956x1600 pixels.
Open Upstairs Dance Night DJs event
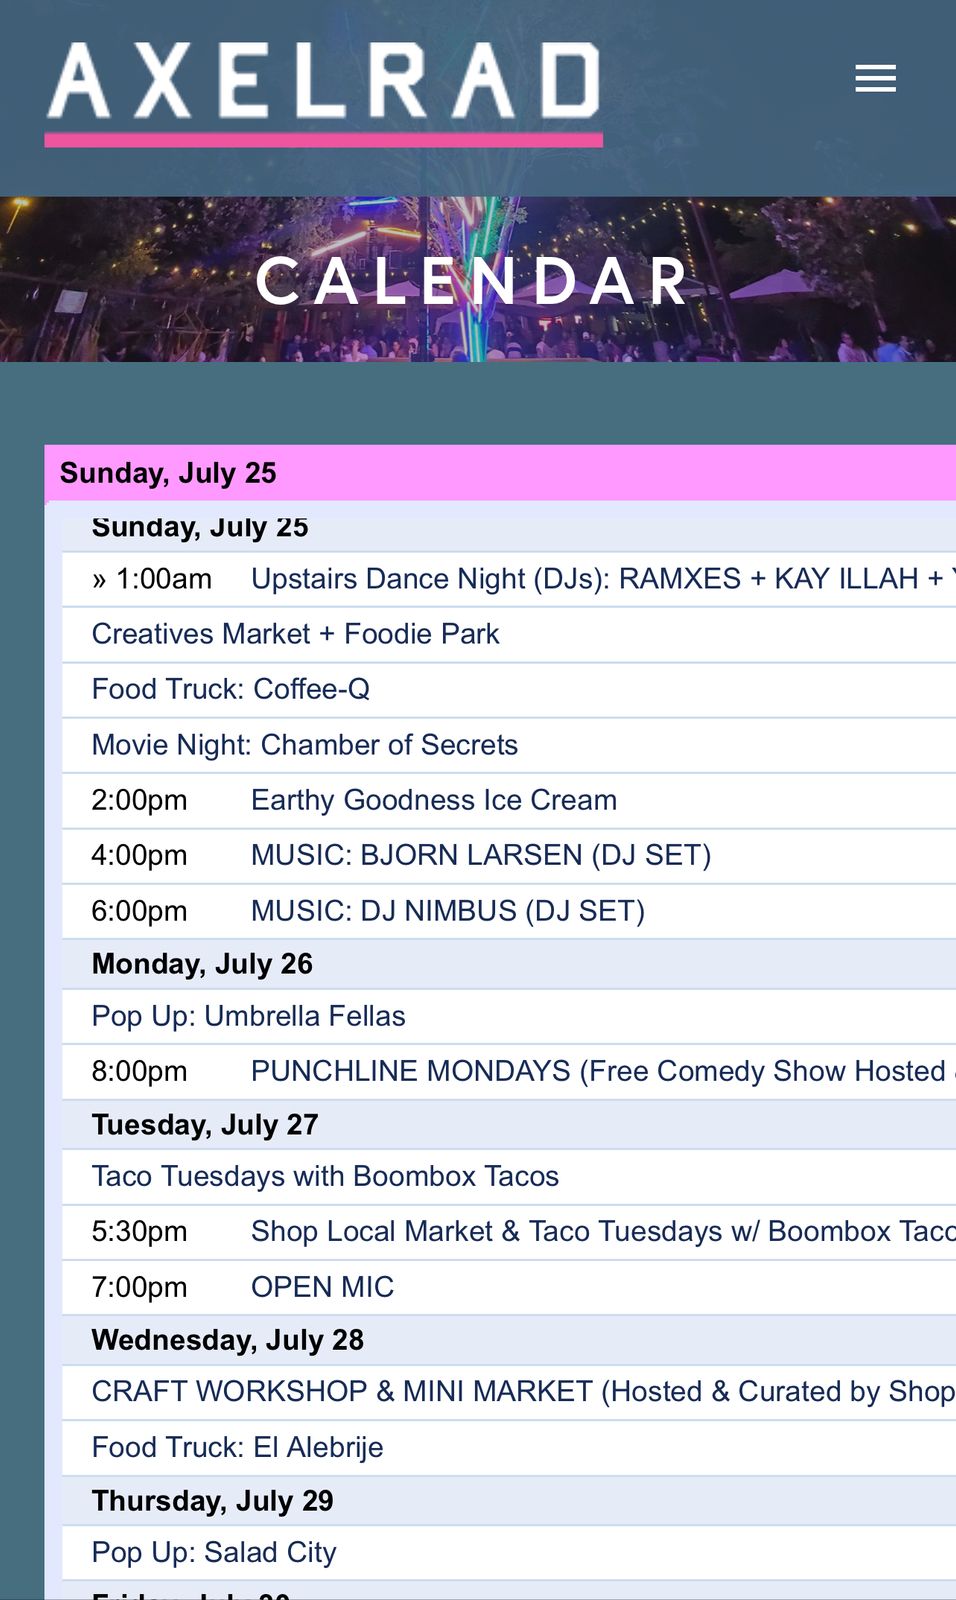pyautogui.click(x=596, y=579)
